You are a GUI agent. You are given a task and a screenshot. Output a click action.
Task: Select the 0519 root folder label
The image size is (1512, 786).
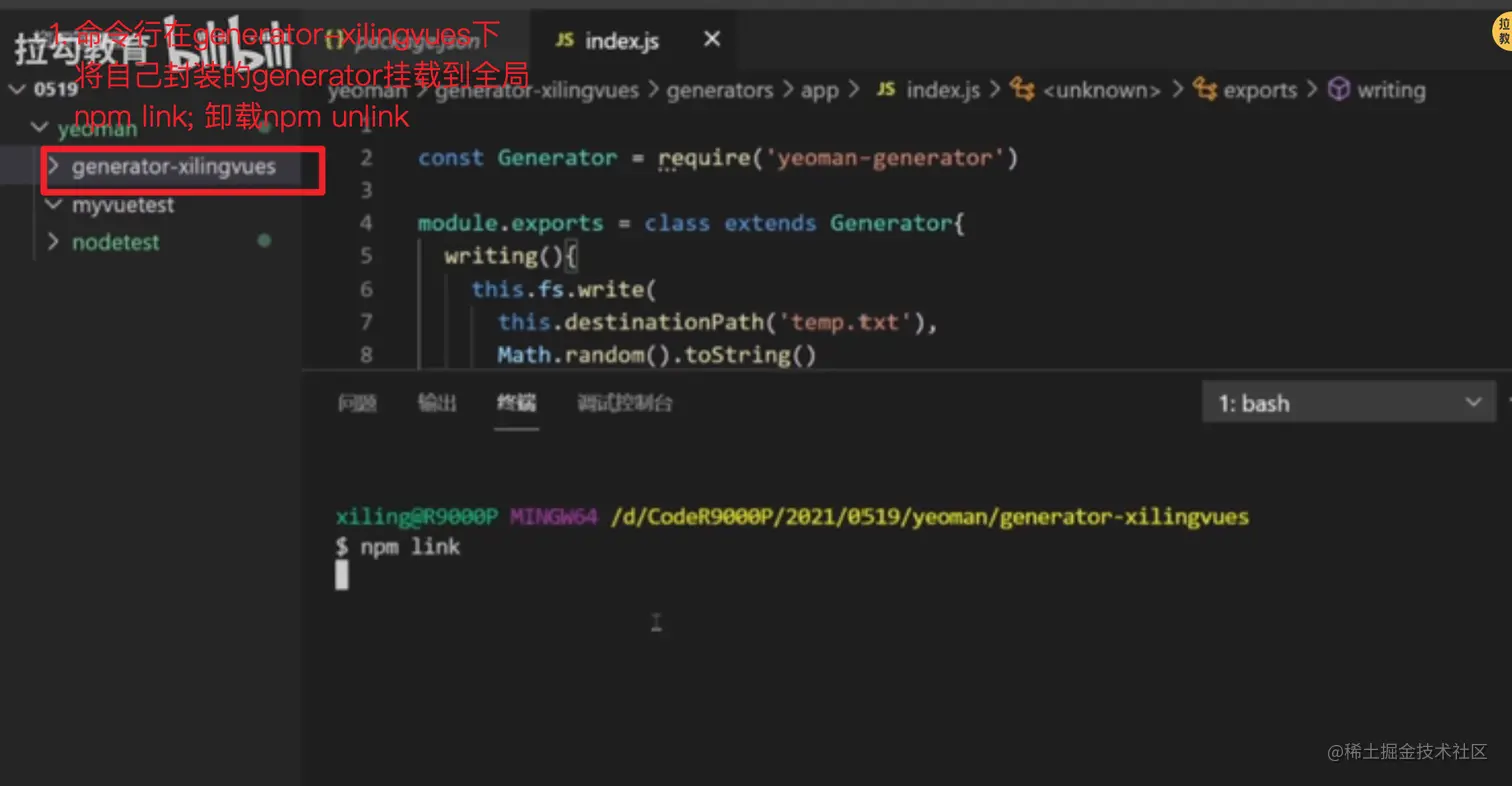coord(55,88)
